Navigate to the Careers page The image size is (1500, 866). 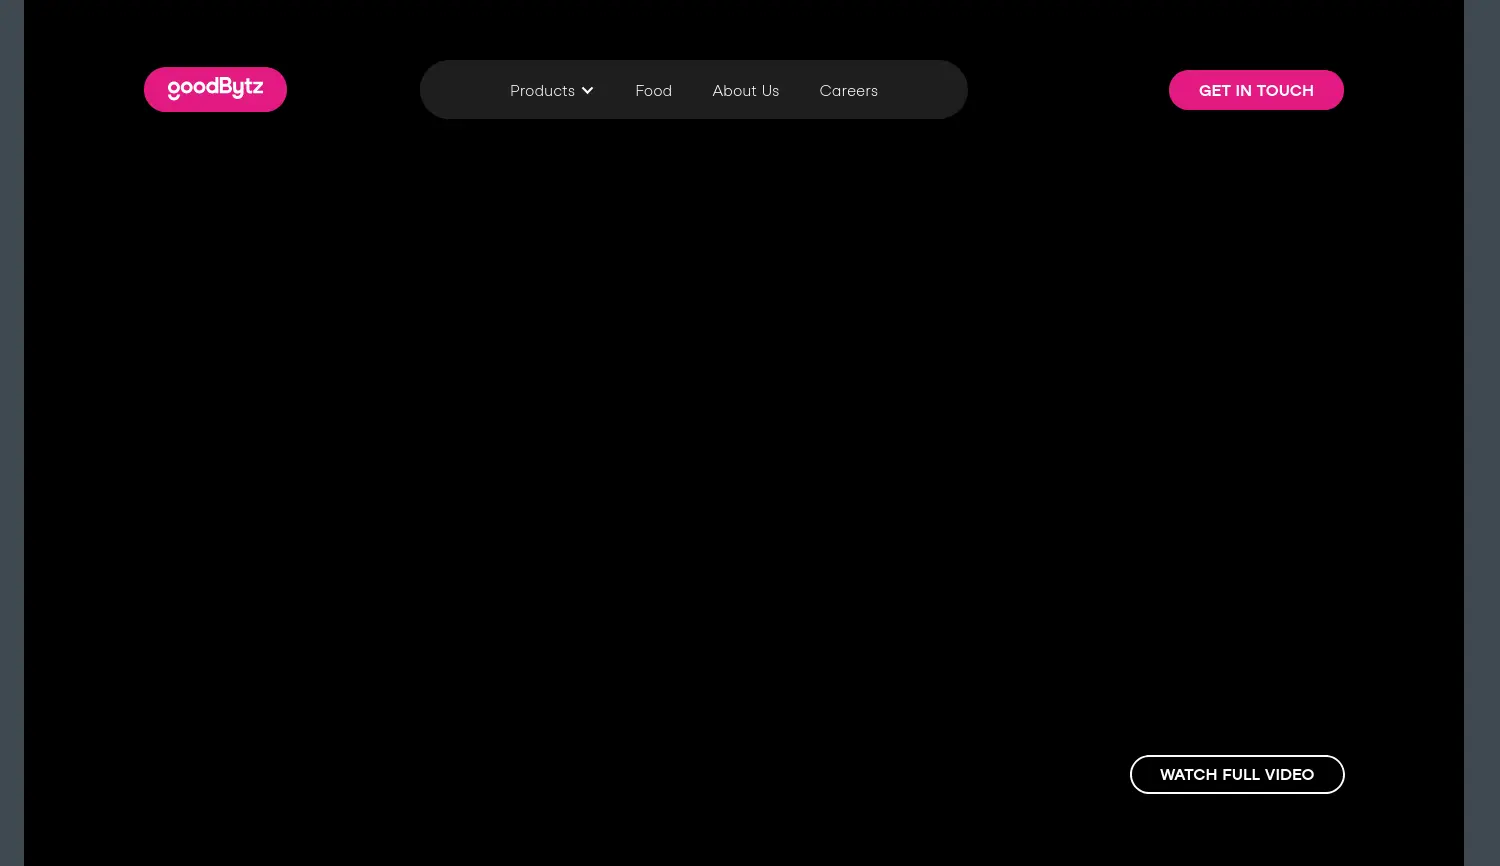pyautogui.click(x=848, y=91)
